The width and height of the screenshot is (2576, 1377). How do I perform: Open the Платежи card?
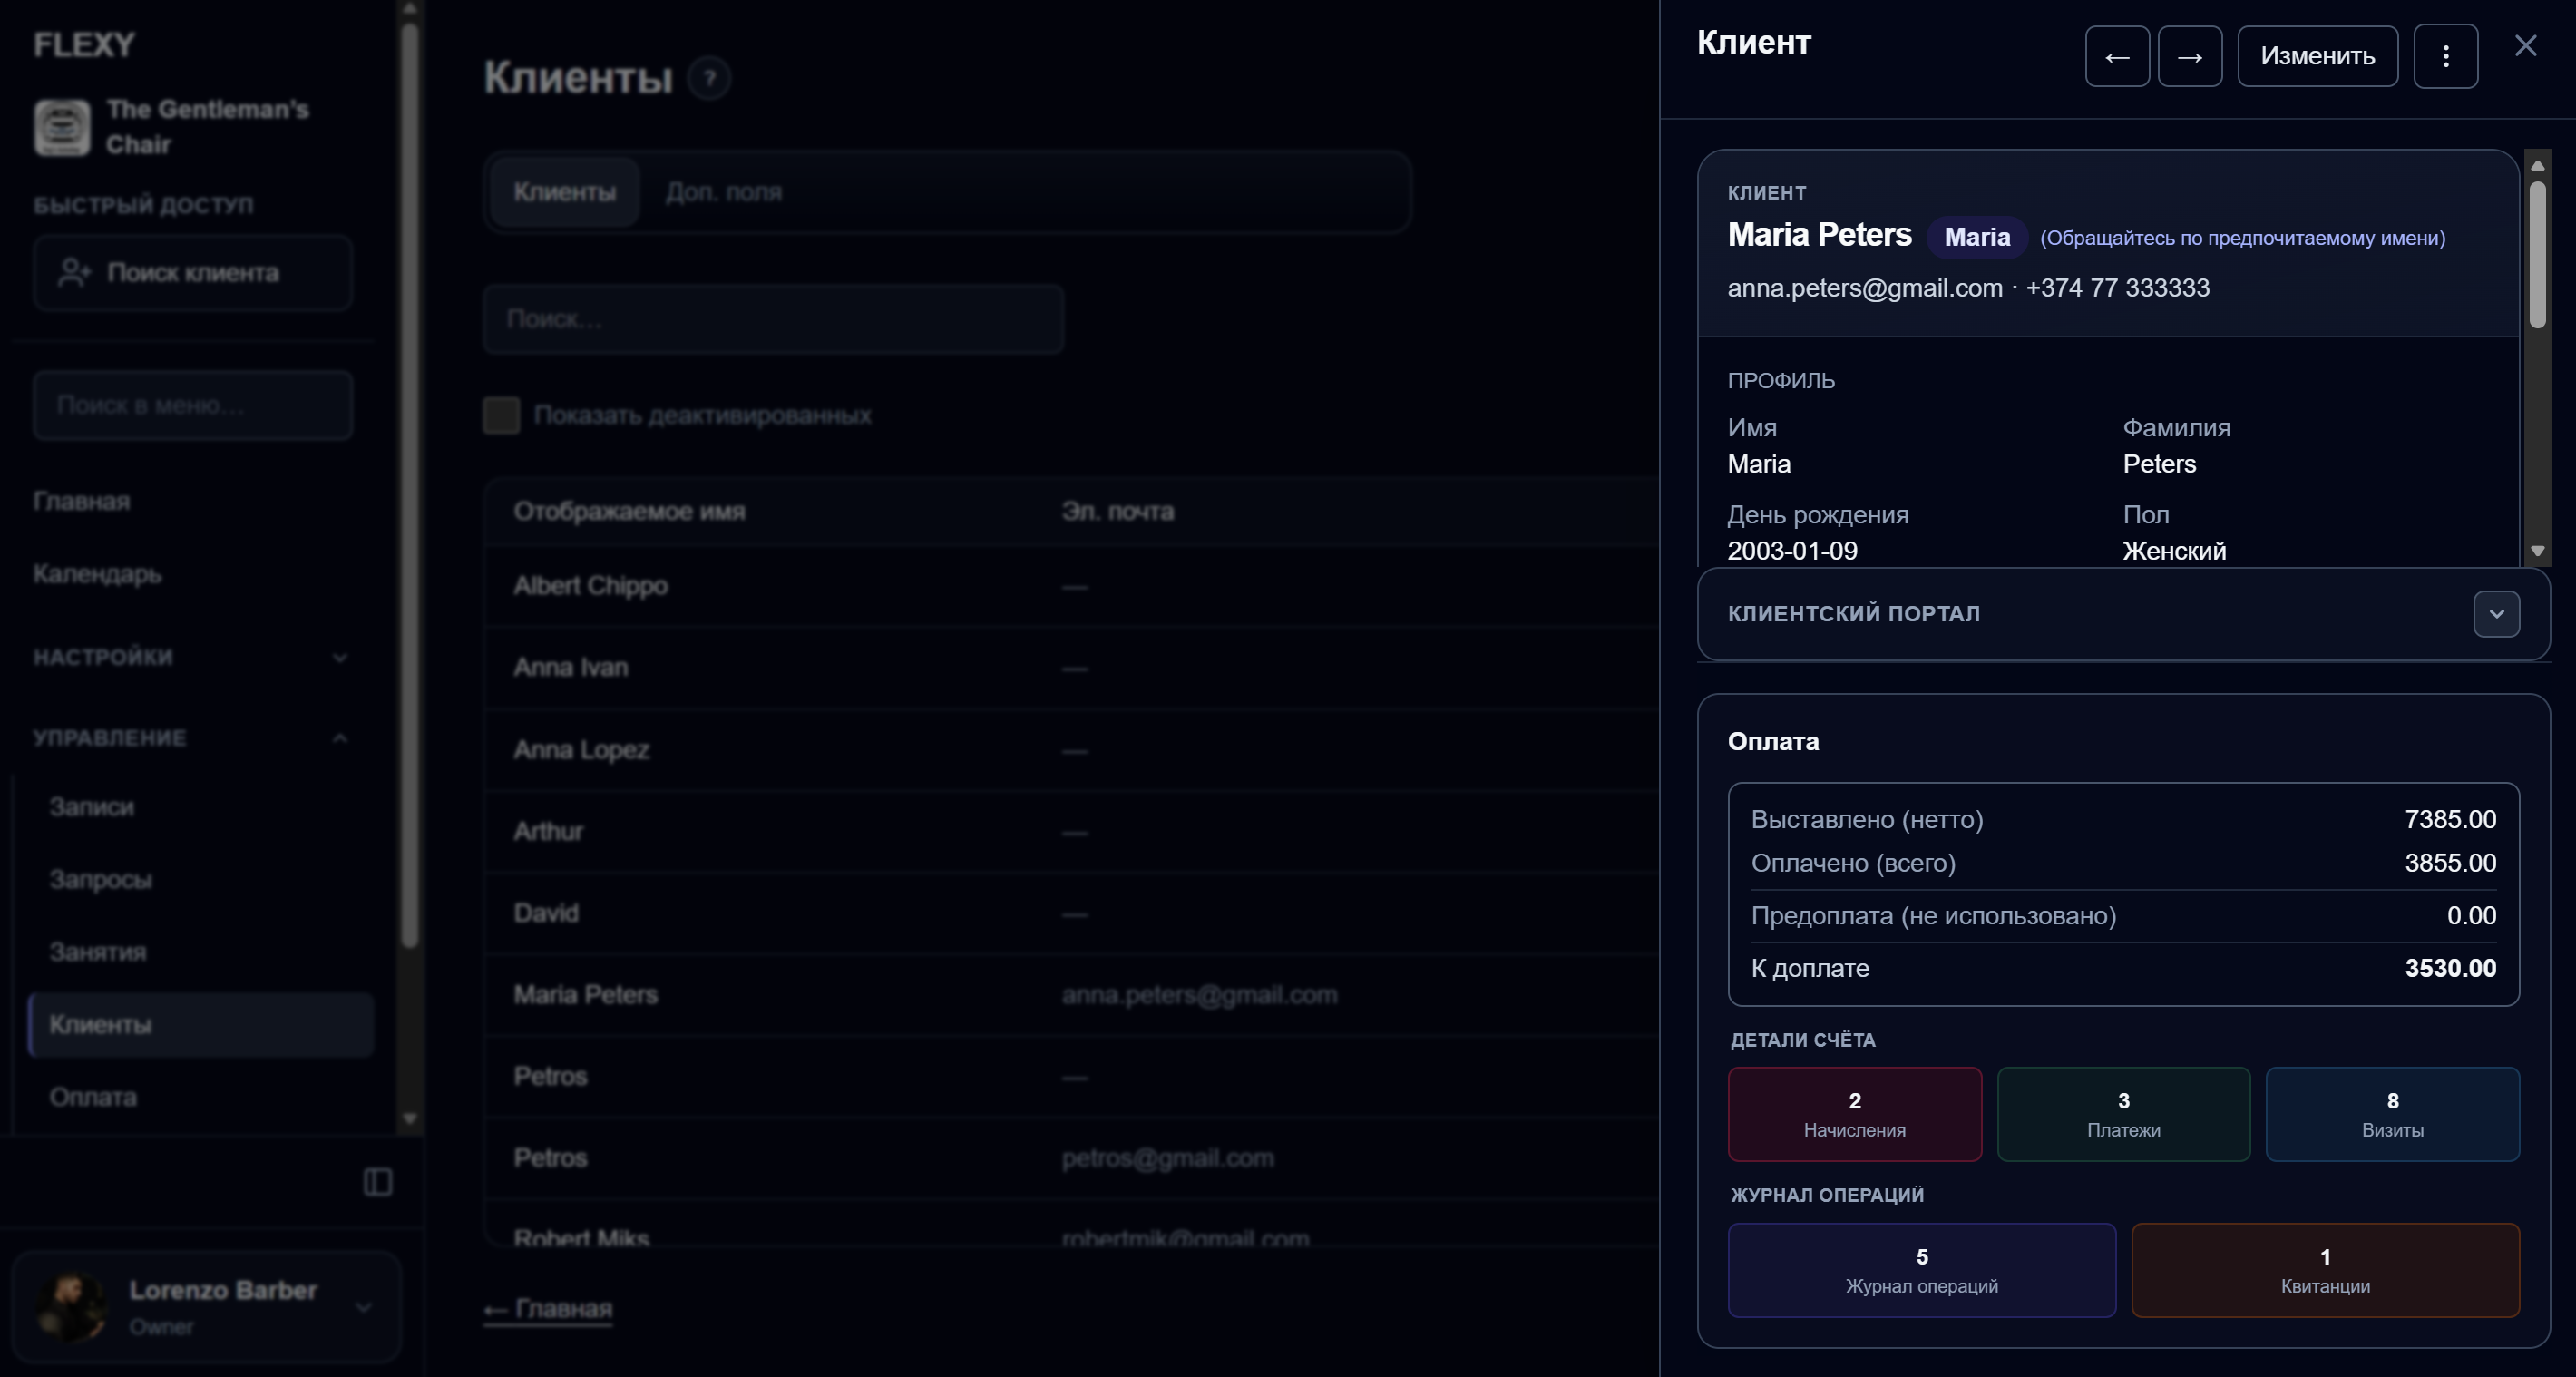(x=2124, y=1114)
